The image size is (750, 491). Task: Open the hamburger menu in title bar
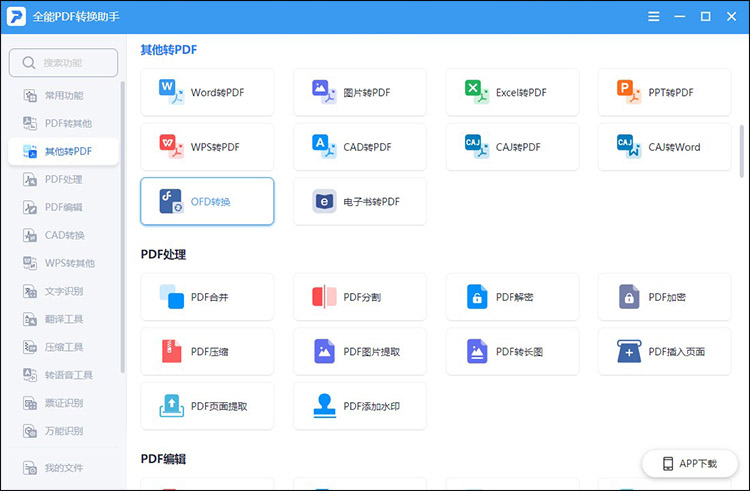point(653,17)
